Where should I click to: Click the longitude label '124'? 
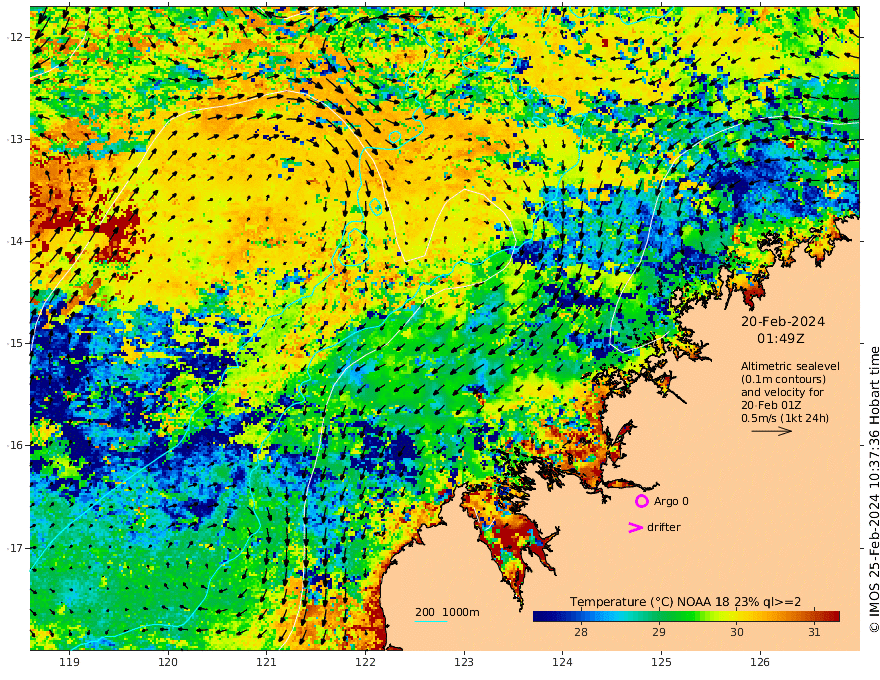(562, 663)
